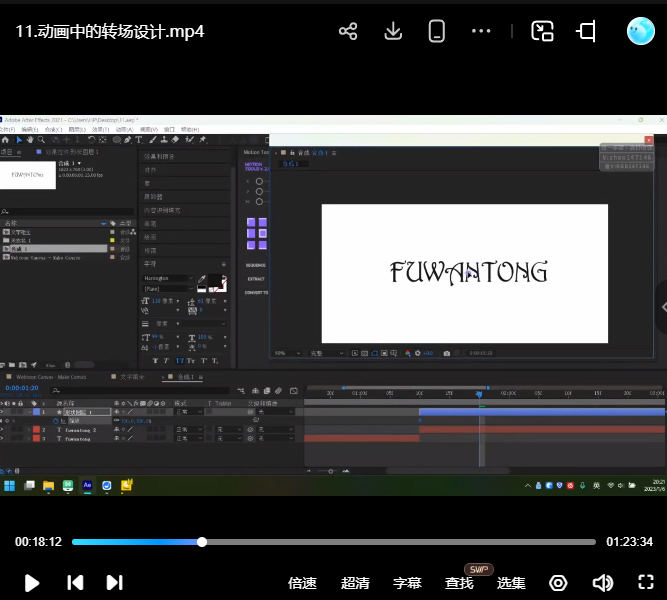Open the 选集 episode list
Image resolution: width=667 pixels, height=600 pixels.
click(511, 583)
